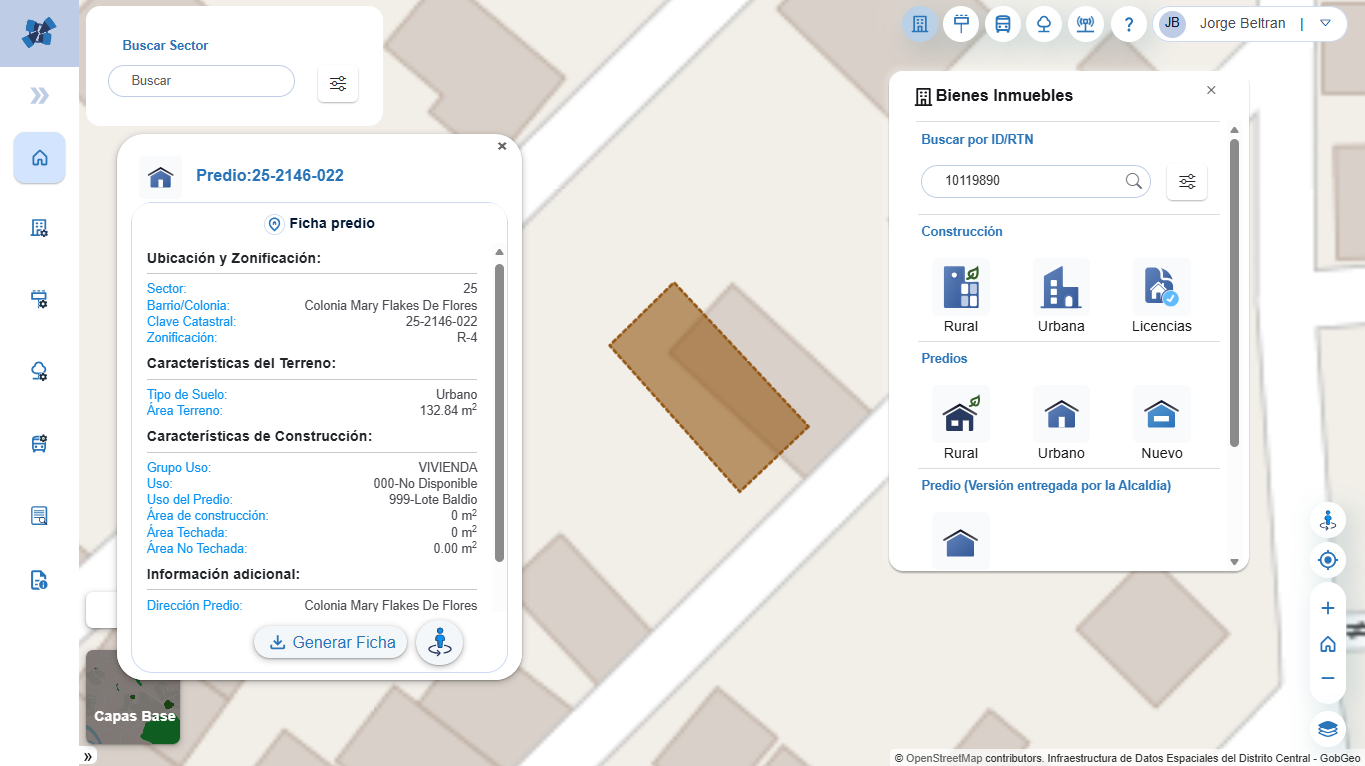Click the antenna tower icon in top toolbar
The width and height of the screenshot is (1365, 766).
click(x=1085, y=24)
